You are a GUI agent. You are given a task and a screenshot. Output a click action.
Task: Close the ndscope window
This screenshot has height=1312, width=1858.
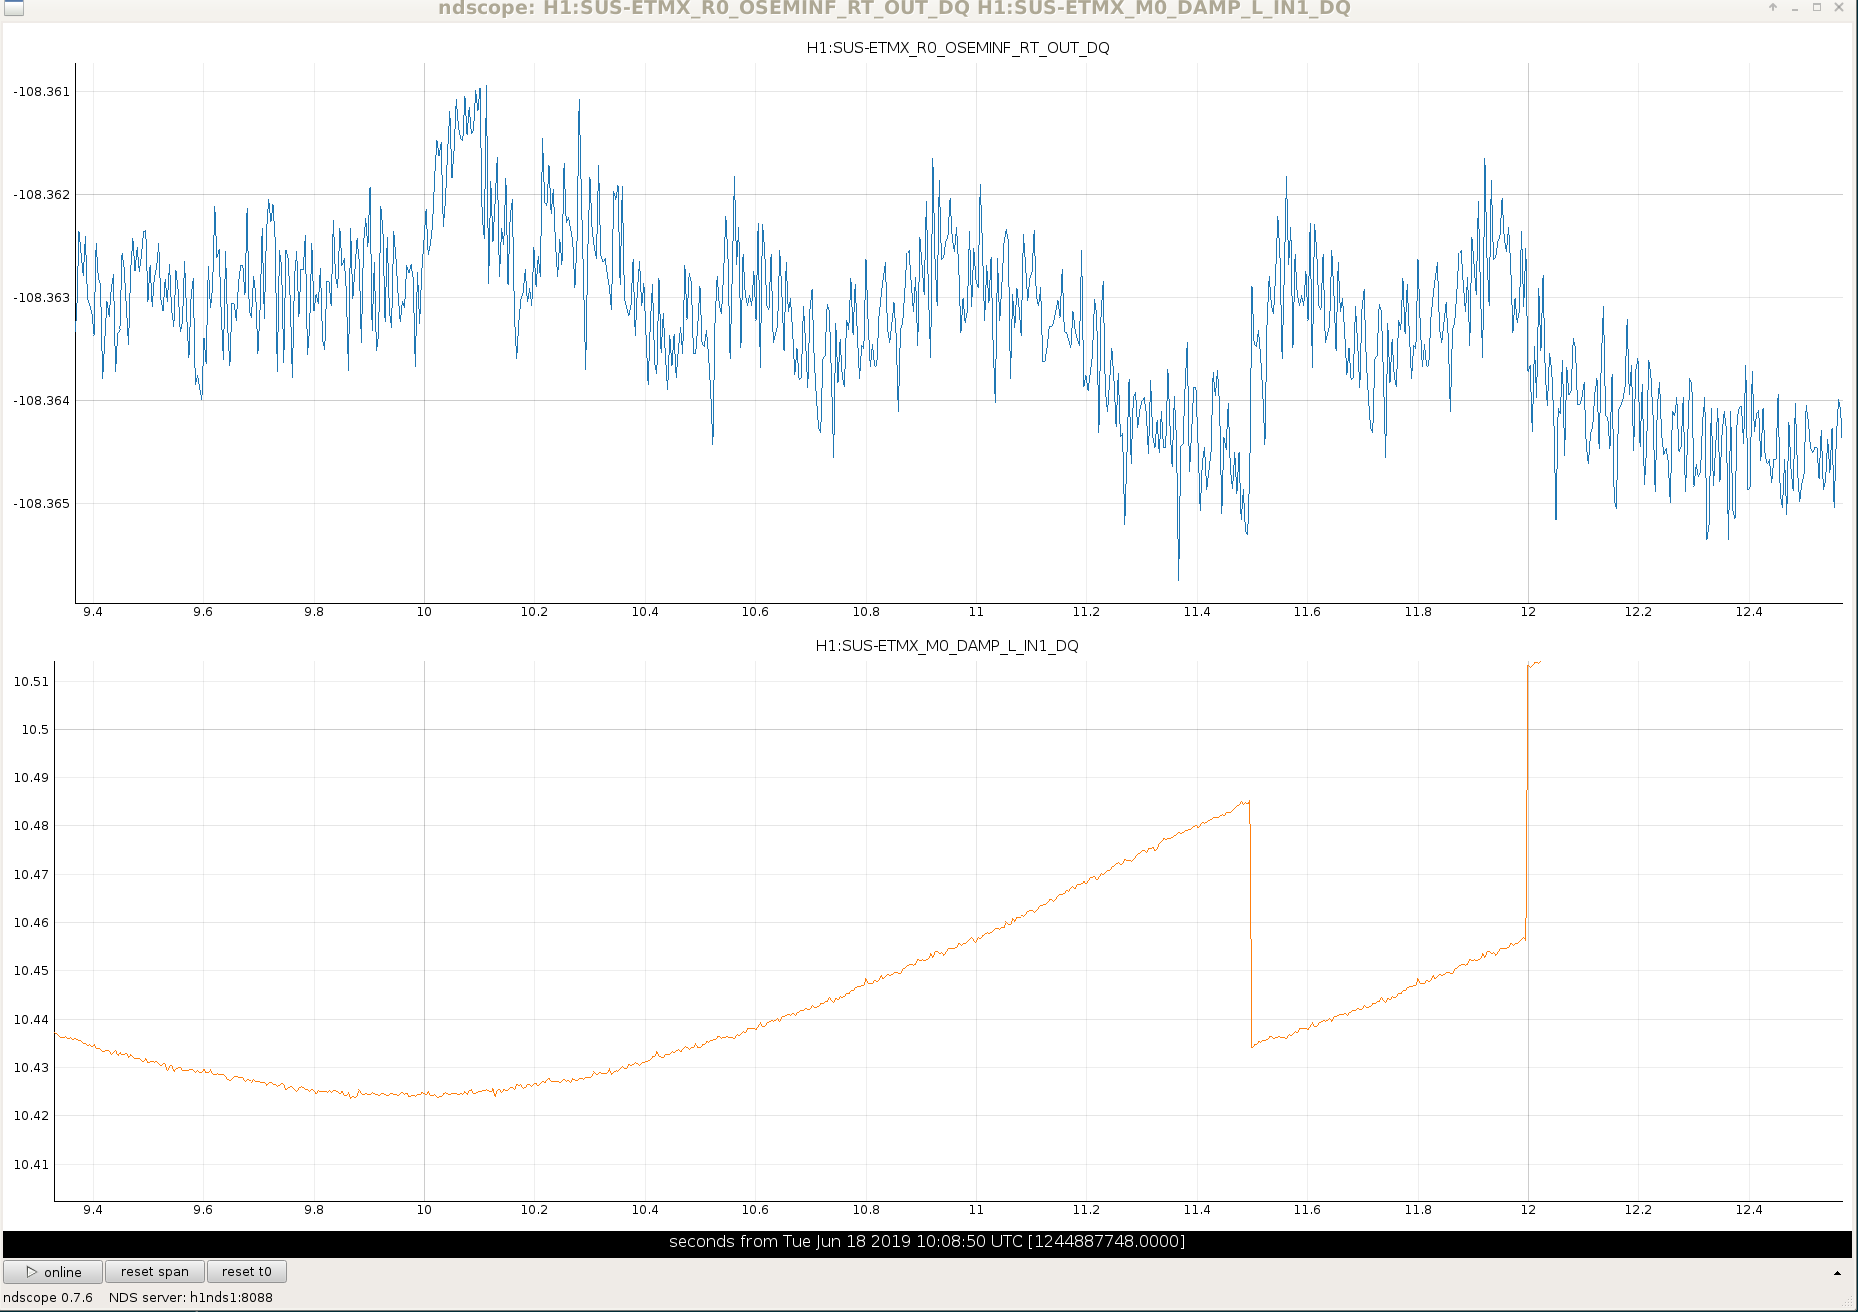point(1839,7)
